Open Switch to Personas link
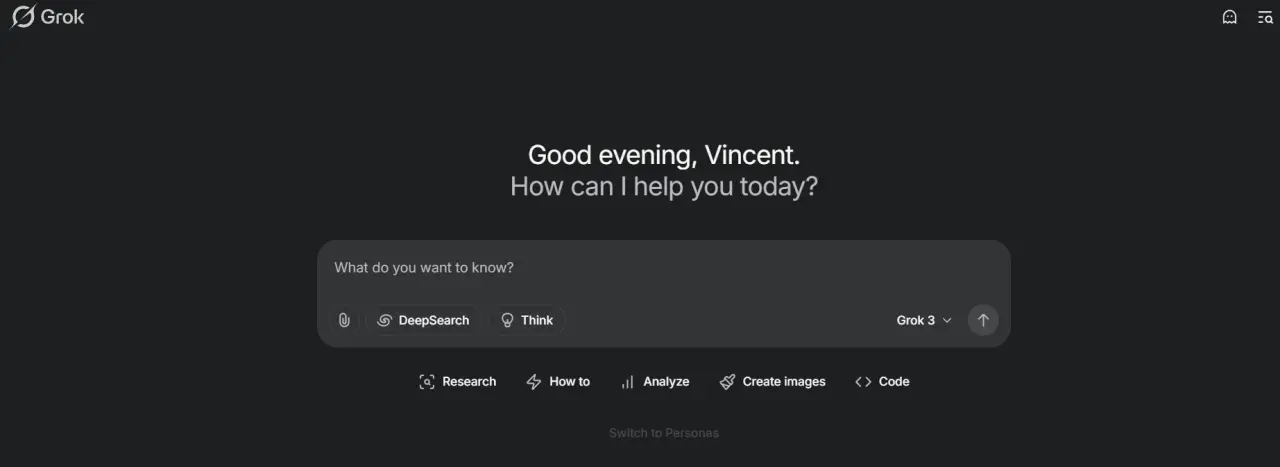Image resolution: width=1280 pixels, height=467 pixels. pos(664,433)
